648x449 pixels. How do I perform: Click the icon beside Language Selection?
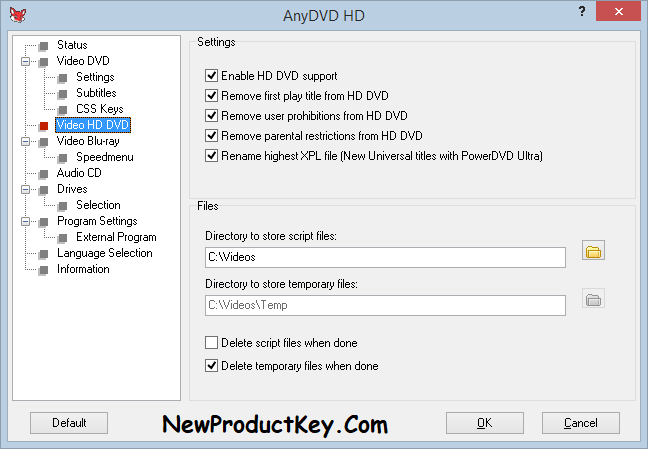43,253
